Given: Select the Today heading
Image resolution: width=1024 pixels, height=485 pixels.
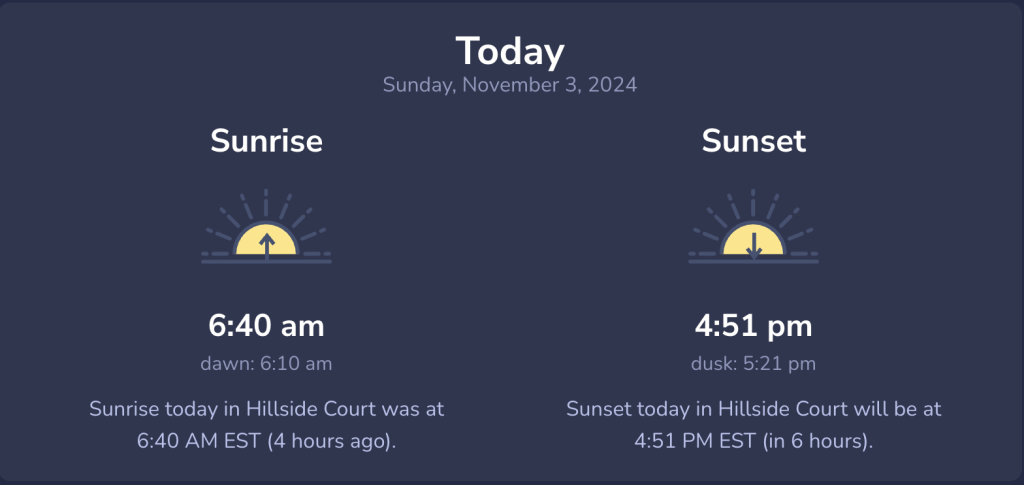Looking at the screenshot, I should pos(510,51).
